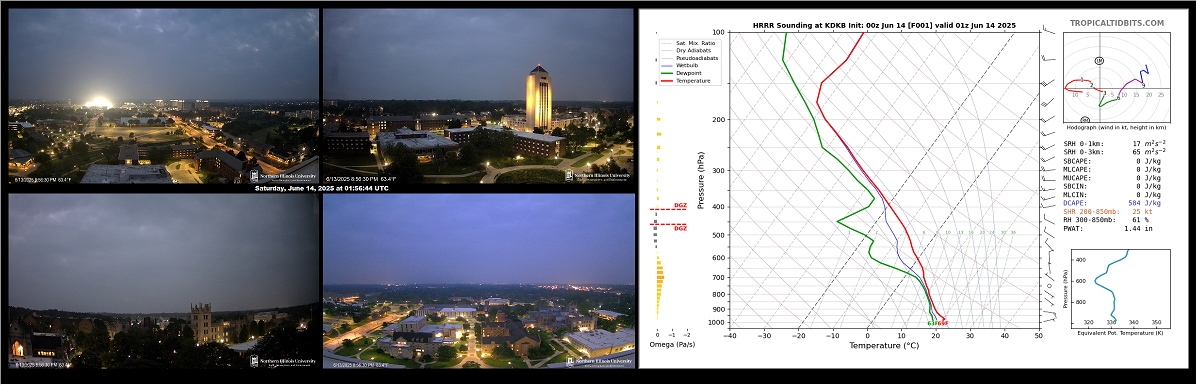Image resolution: width=1197 pixels, height=385 pixels.
Task: Click the TROPICALTIDBITS.COM watermark link
Action: (x=1117, y=24)
